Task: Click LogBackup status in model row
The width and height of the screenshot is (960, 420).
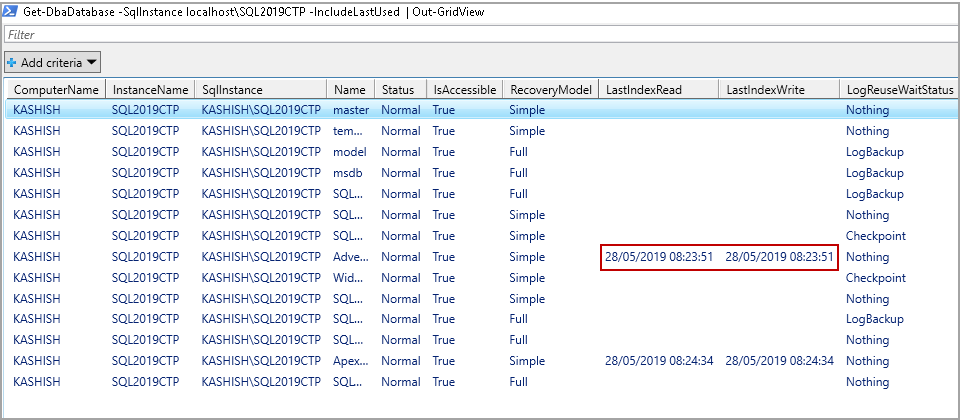Action: (x=874, y=152)
